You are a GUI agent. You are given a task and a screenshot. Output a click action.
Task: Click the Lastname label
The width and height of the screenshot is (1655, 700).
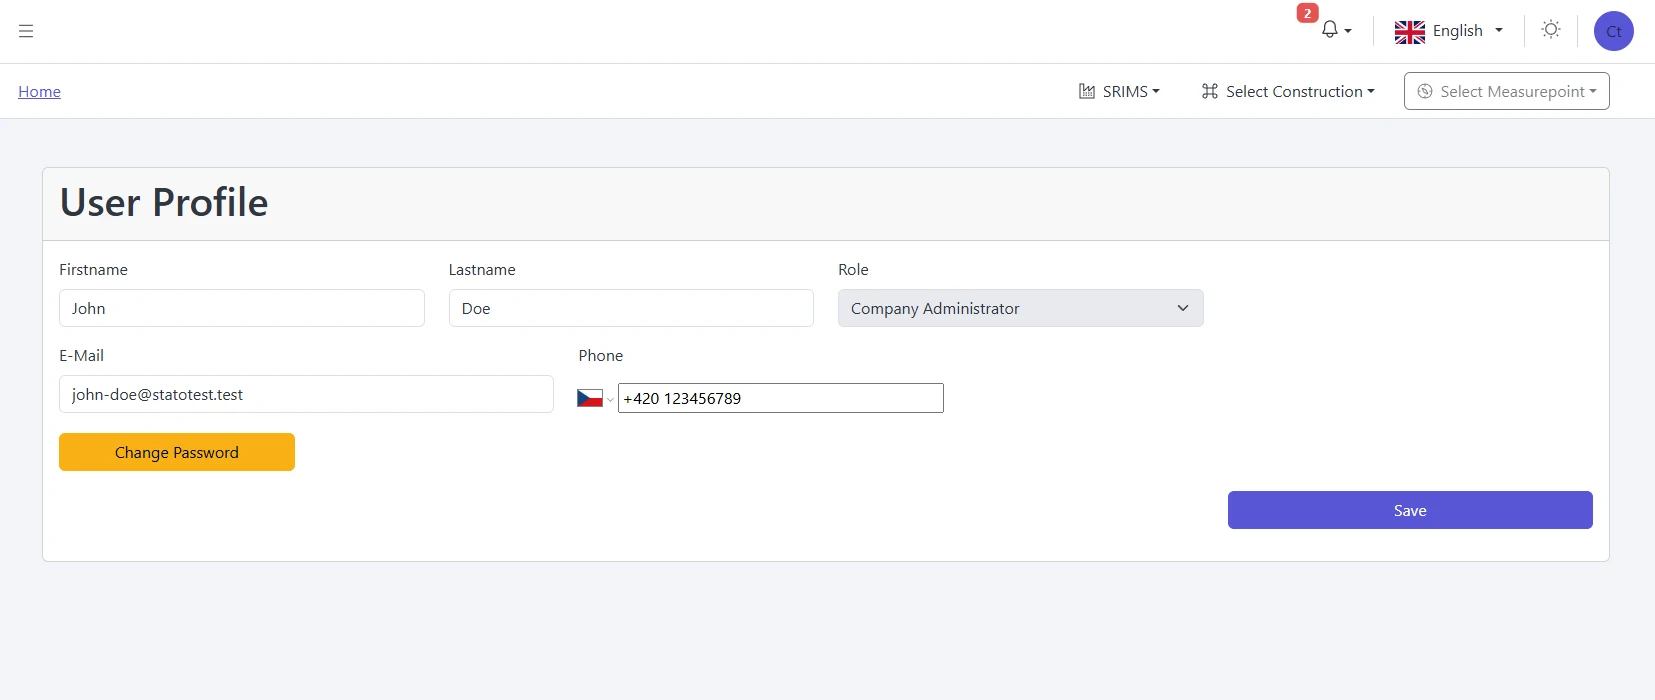pyautogui.click(x=482, y=269)
